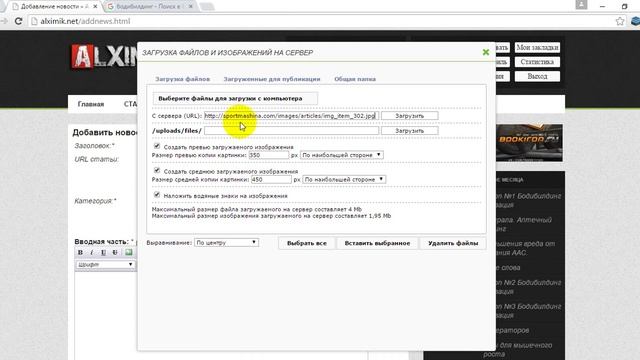Viewport: 640px width, 360px height.
Task: Click 'Выберите файлы для загрузки с компьютера' button
Action: click(x=235, y=98)
